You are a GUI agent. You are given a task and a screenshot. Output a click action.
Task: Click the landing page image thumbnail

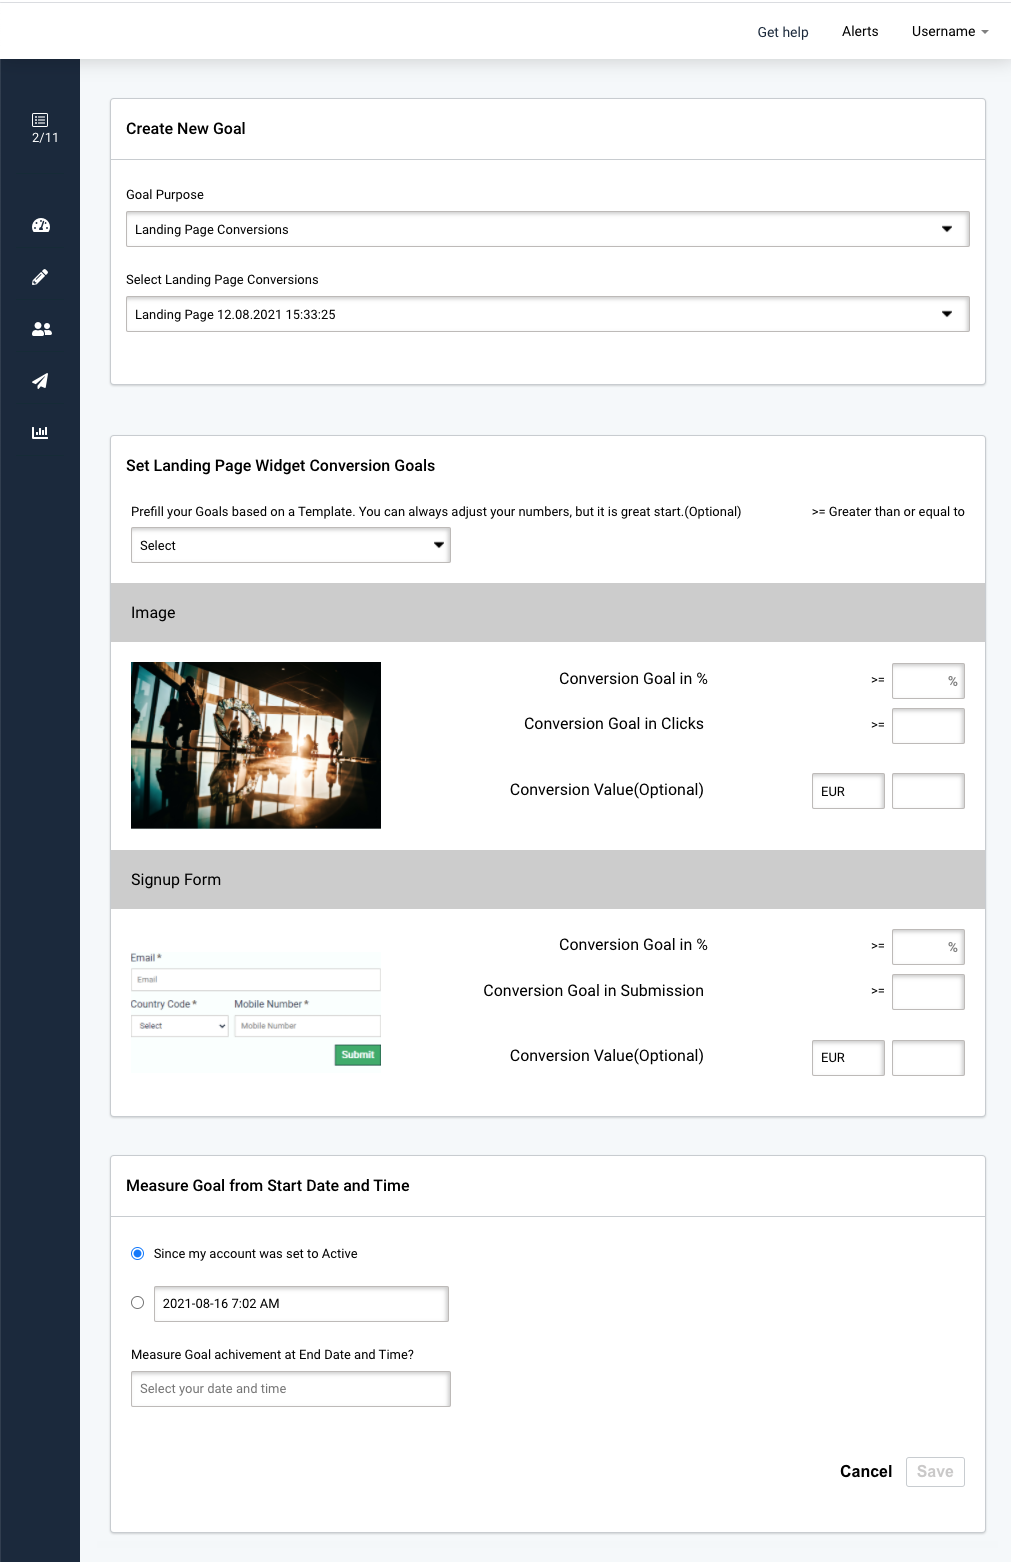(256, 745)
